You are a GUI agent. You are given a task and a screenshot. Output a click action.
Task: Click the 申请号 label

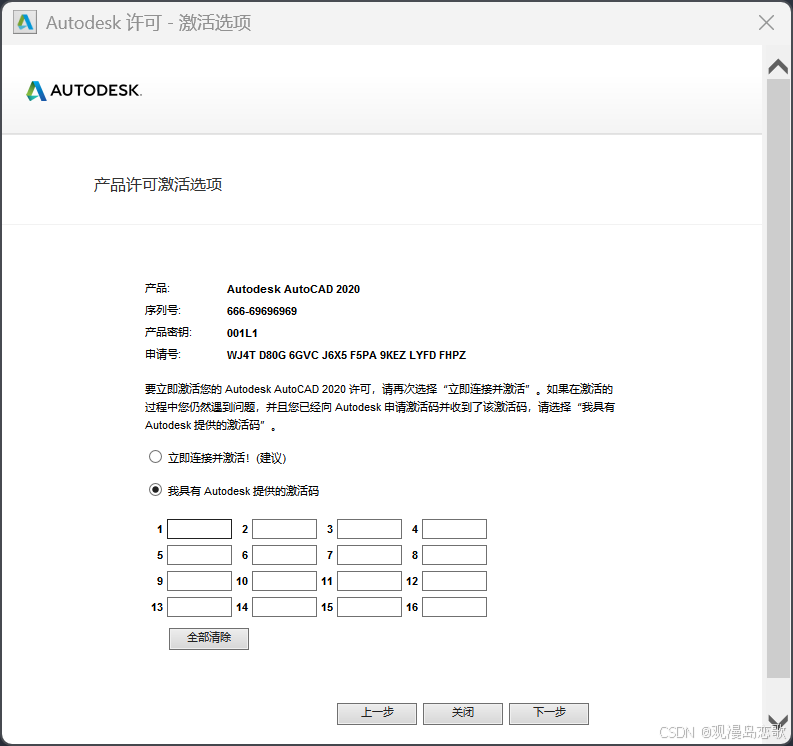click(163, 355)
